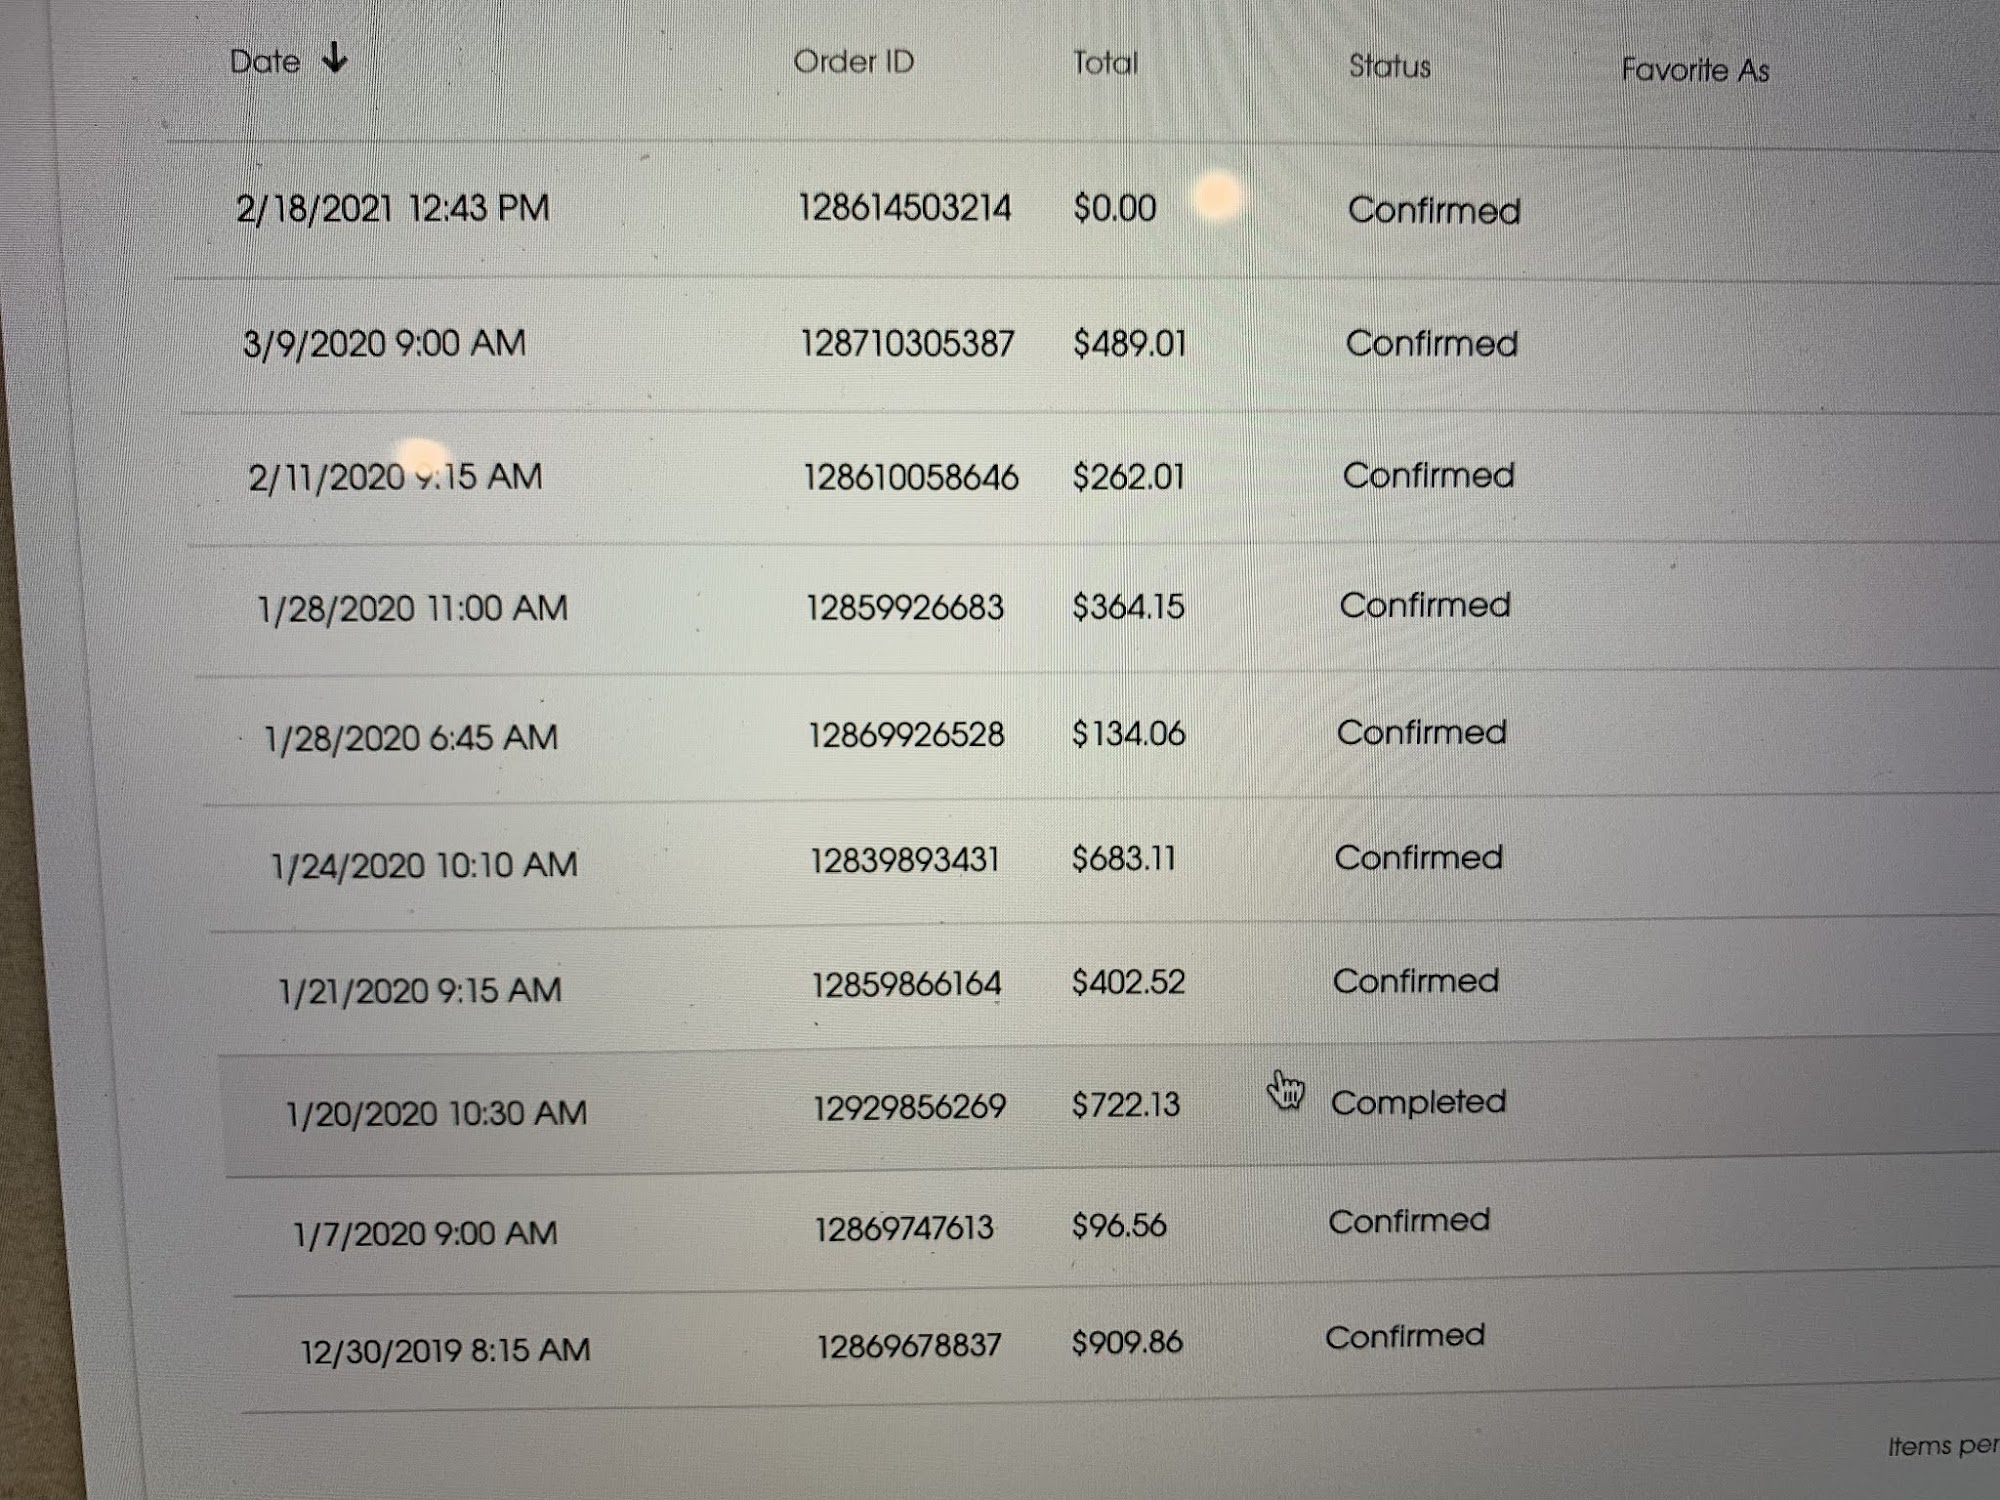The image size is (2000, 1500).
Task: Sort by the Total column header
Action: [1105, 64]
